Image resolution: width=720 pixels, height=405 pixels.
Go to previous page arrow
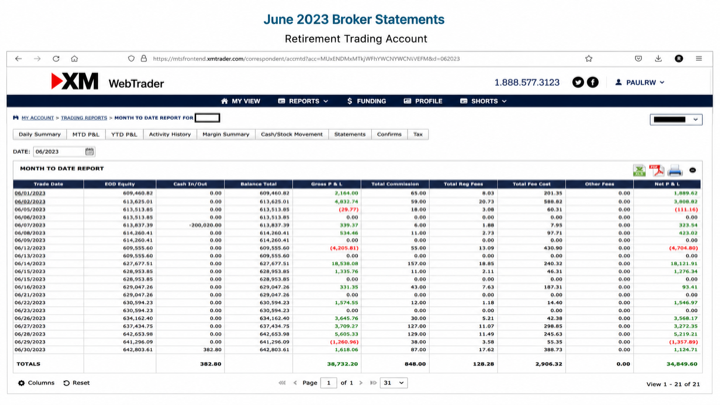[295, 383]
